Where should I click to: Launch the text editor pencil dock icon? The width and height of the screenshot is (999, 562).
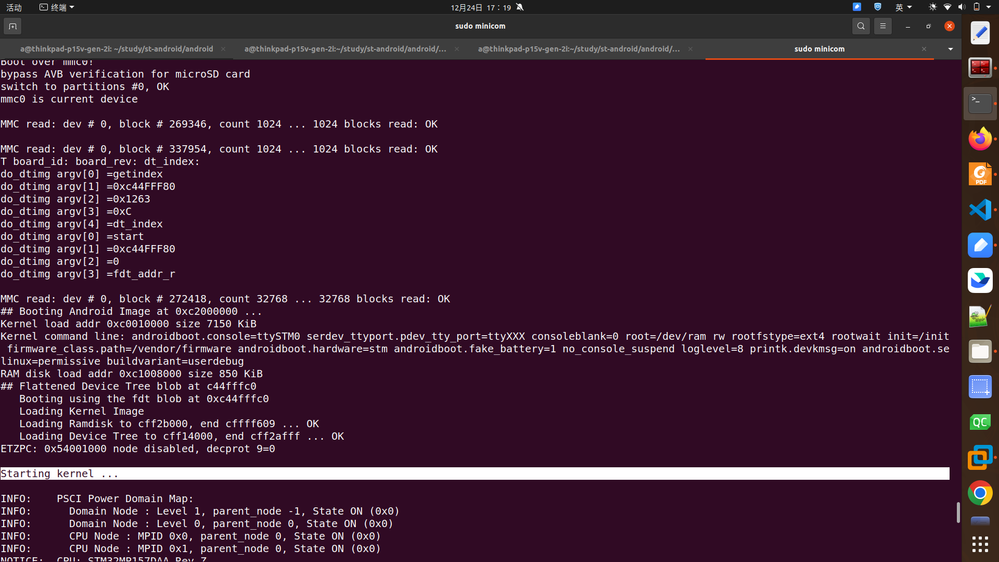(x=980, y=33)
